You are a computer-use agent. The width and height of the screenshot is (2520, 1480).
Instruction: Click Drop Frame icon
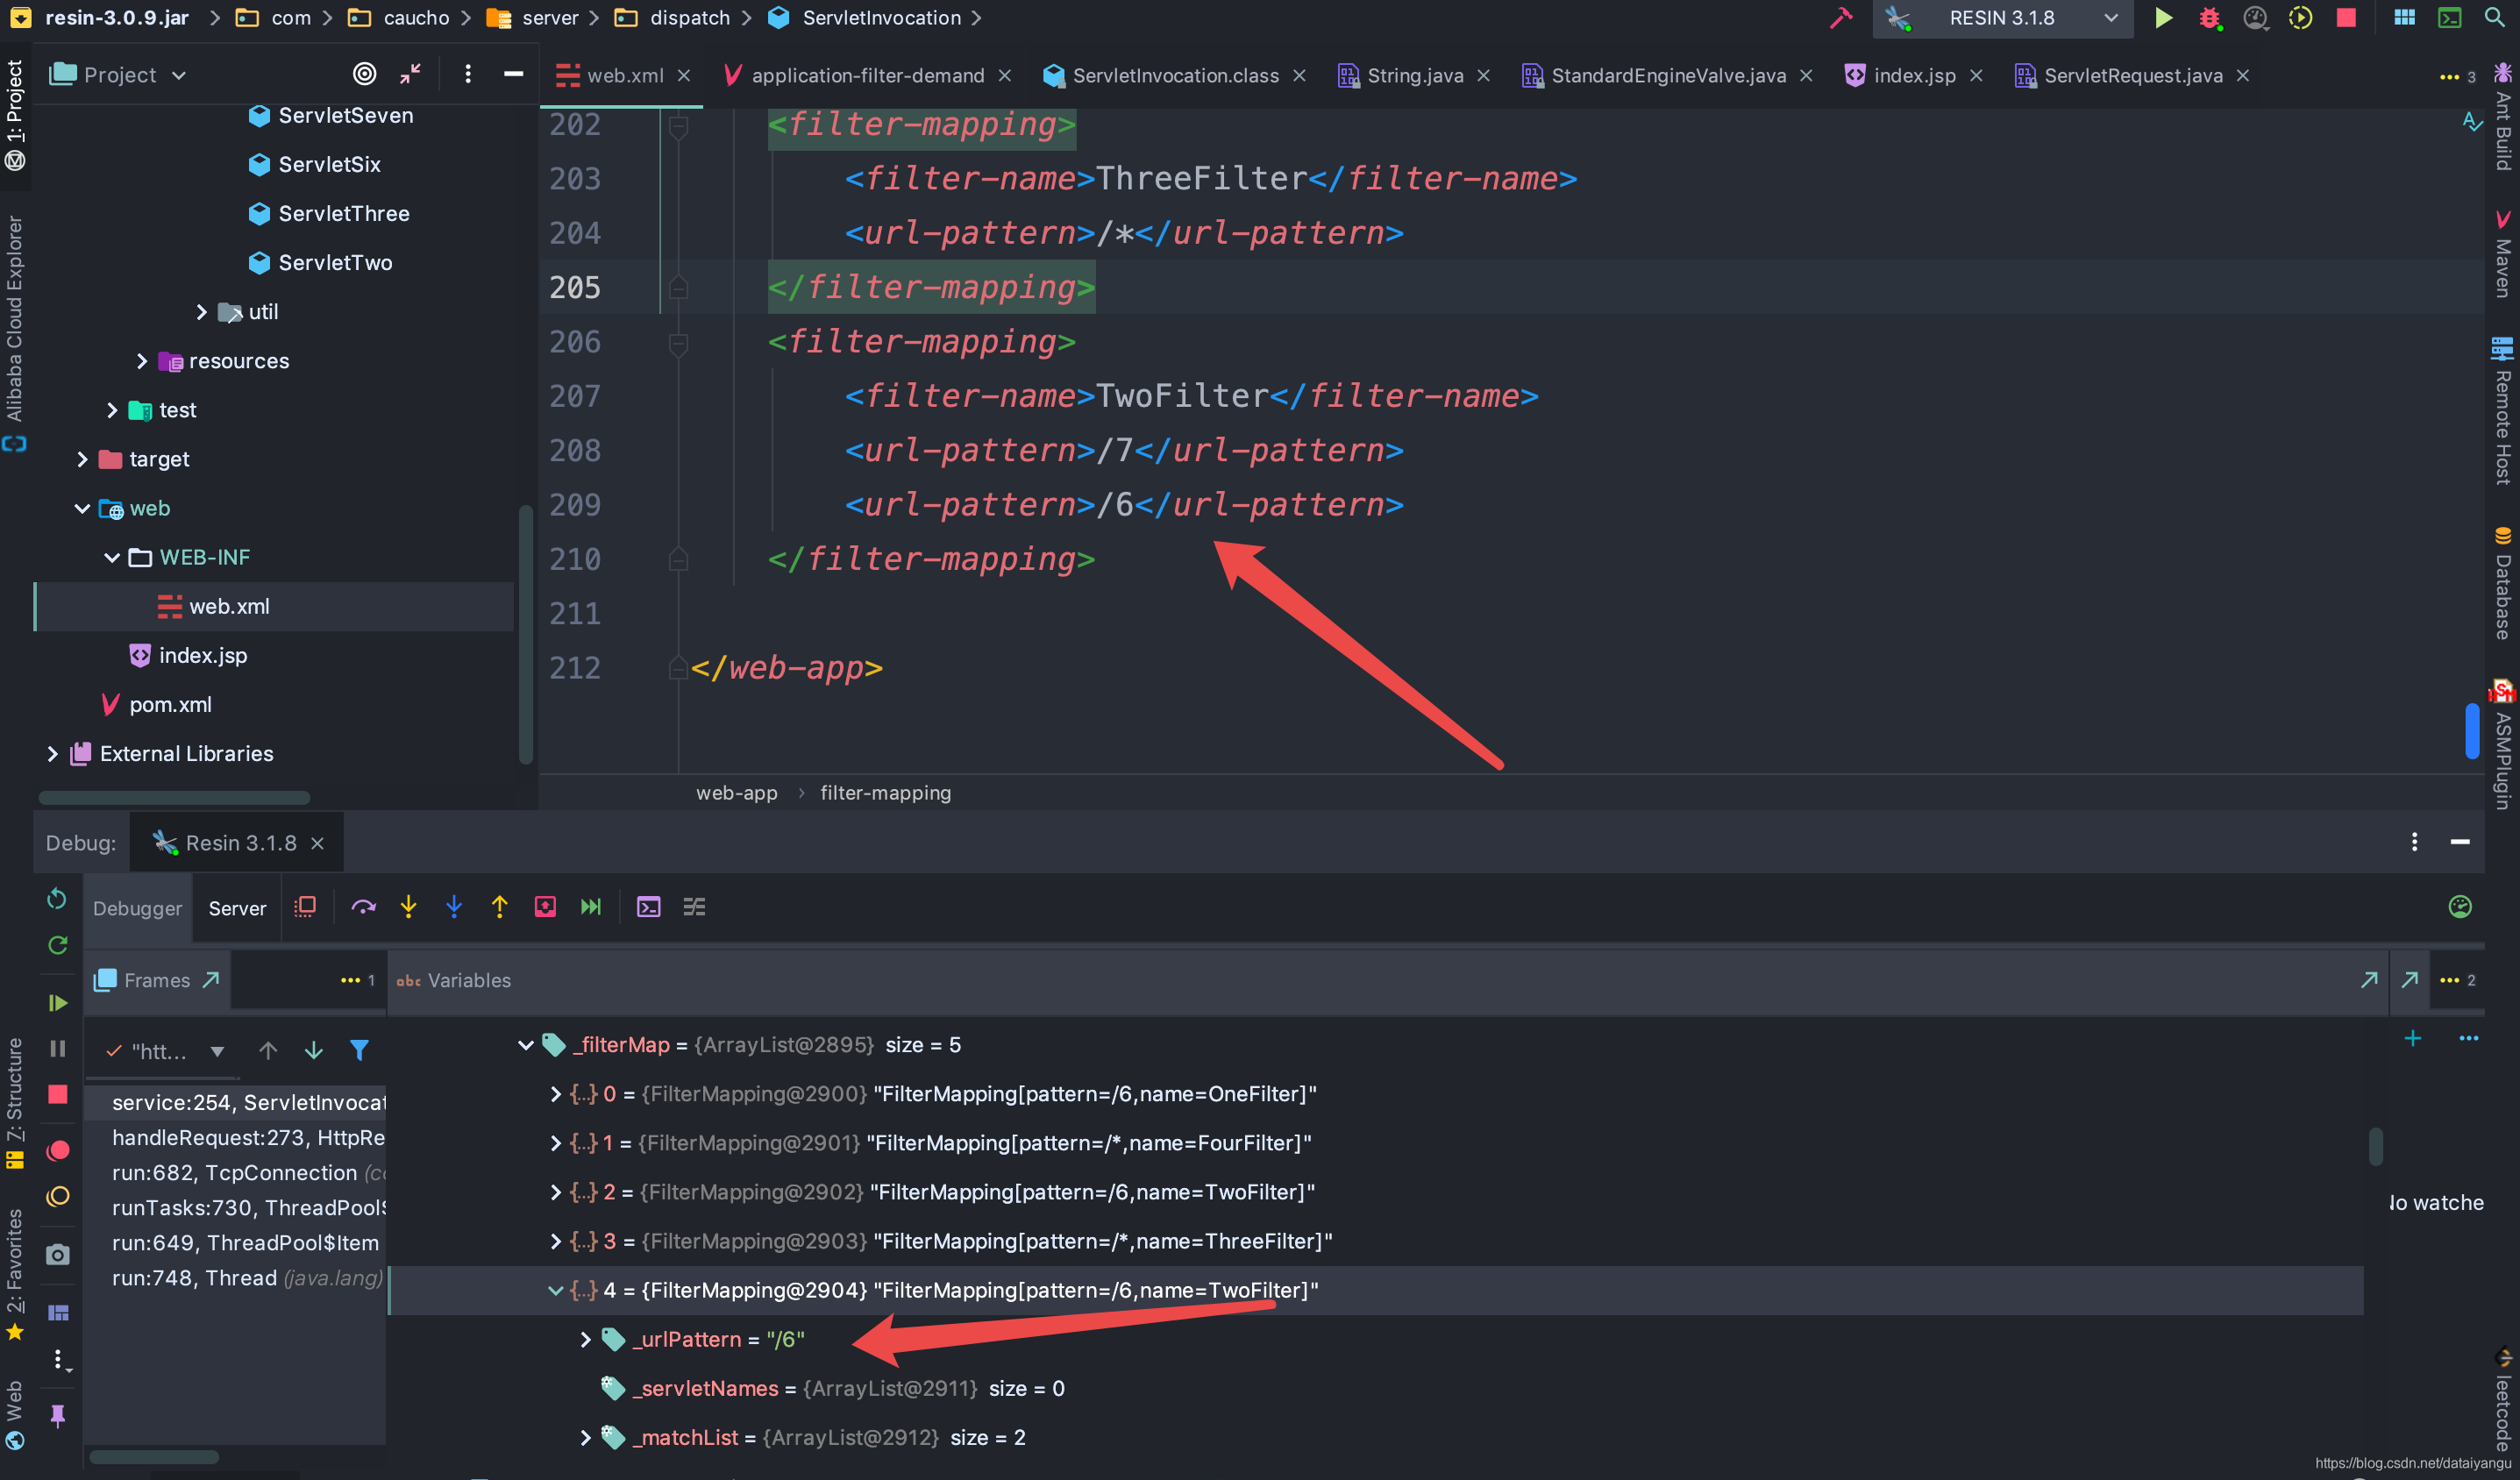545,907
